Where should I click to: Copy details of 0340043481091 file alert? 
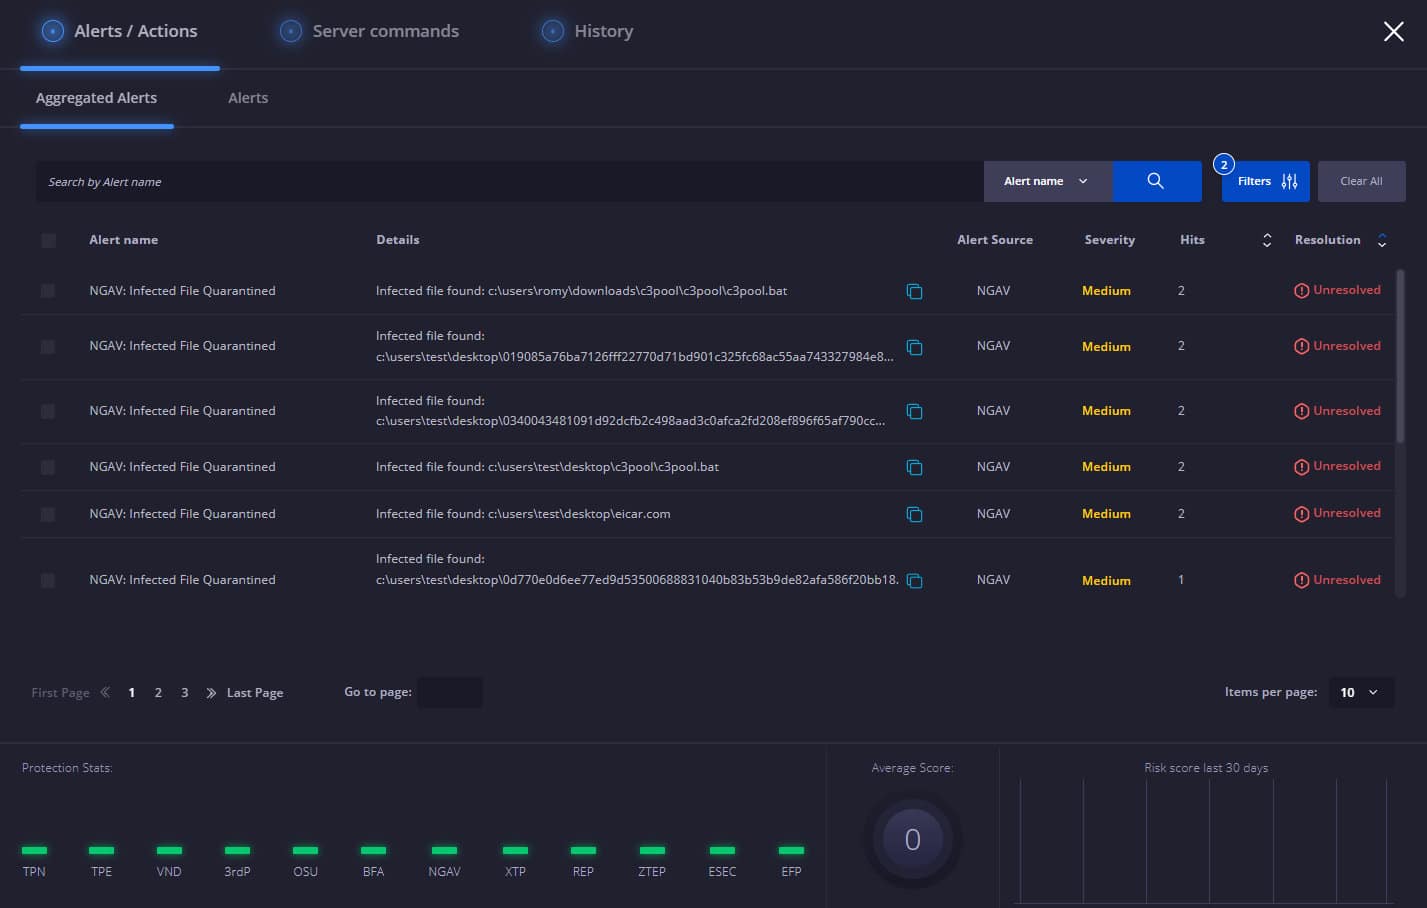click(x=914, y=411)
